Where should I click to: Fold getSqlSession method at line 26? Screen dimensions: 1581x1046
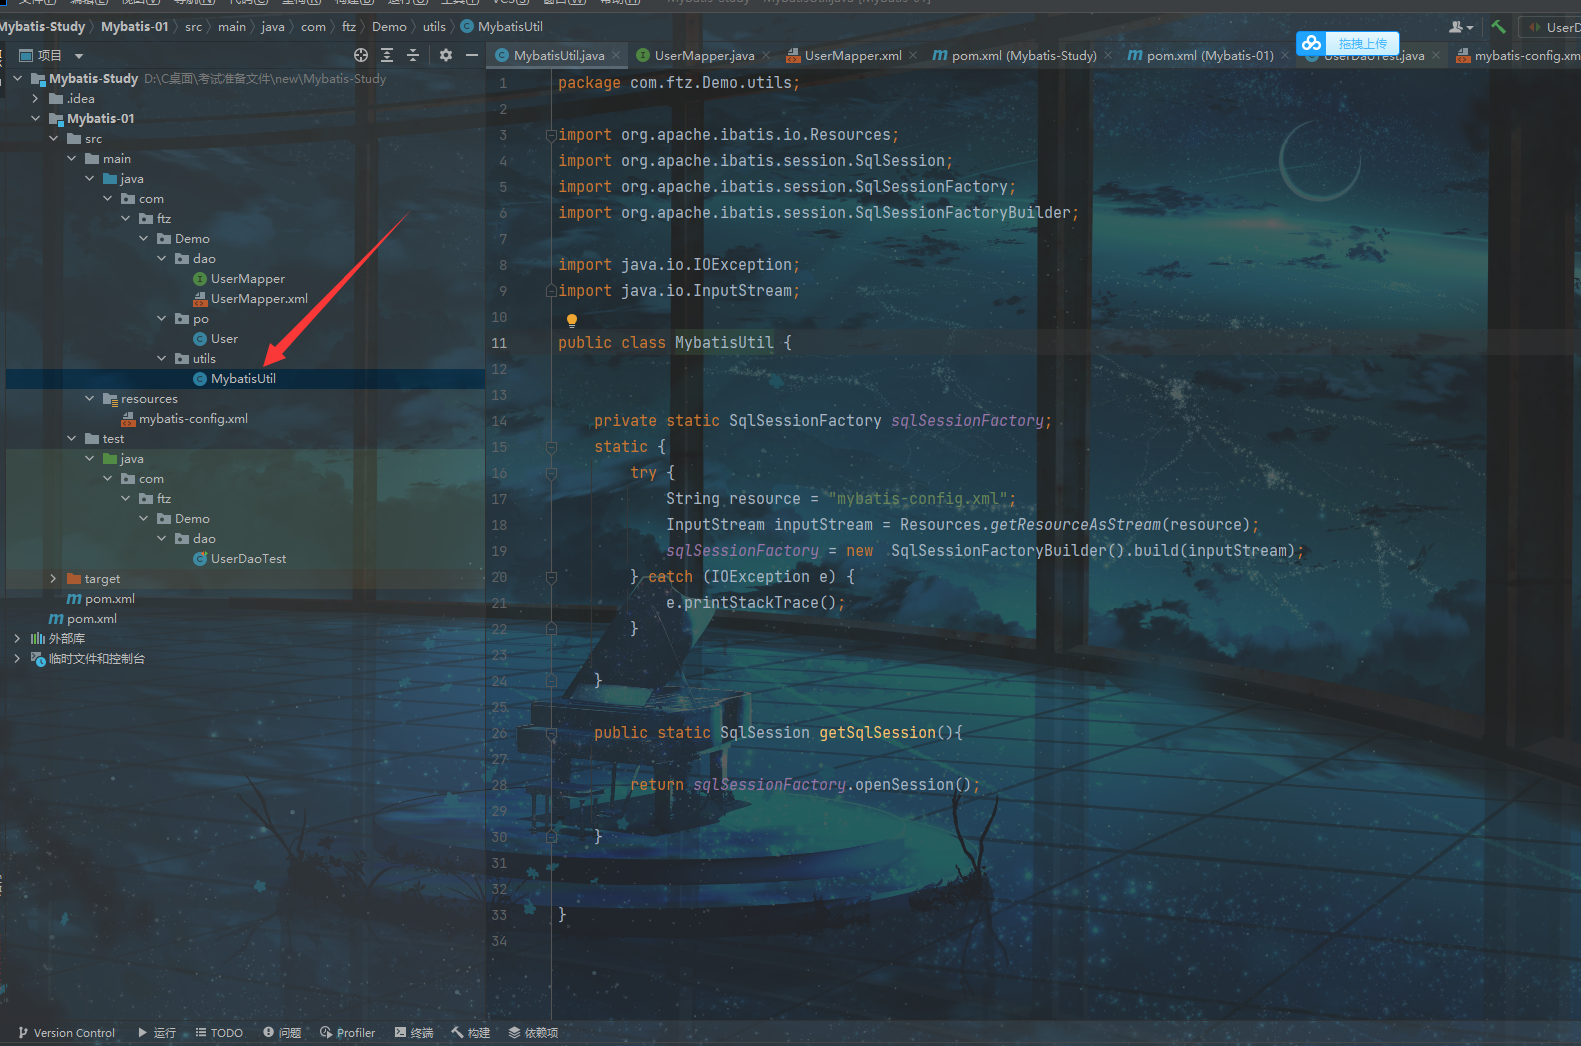(551, 733)
